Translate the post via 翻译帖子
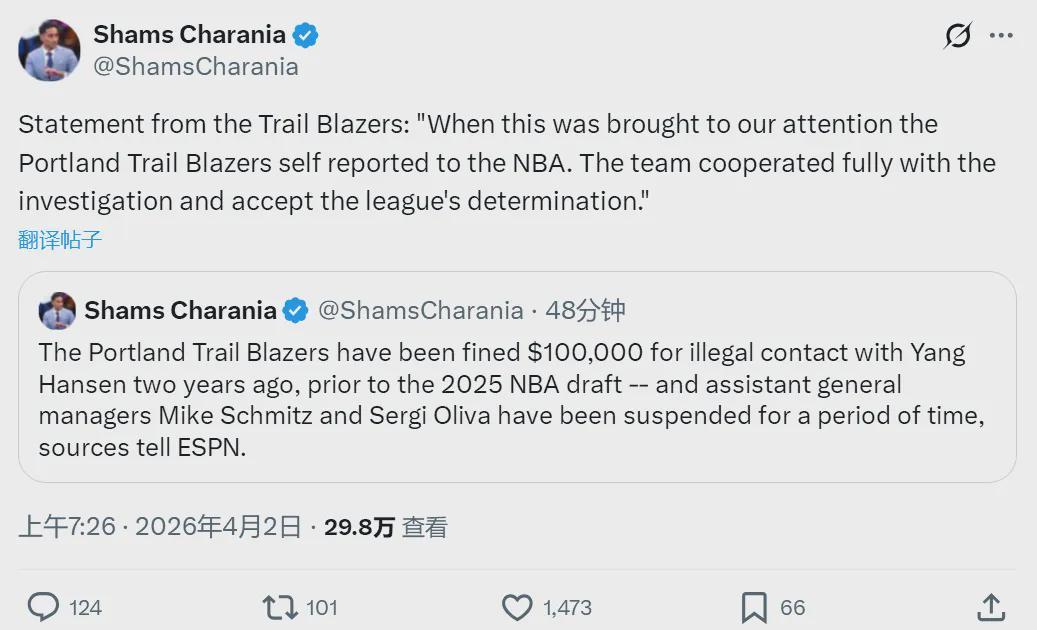This screenshot has height=630, width=1037. (x=58, y=239)
